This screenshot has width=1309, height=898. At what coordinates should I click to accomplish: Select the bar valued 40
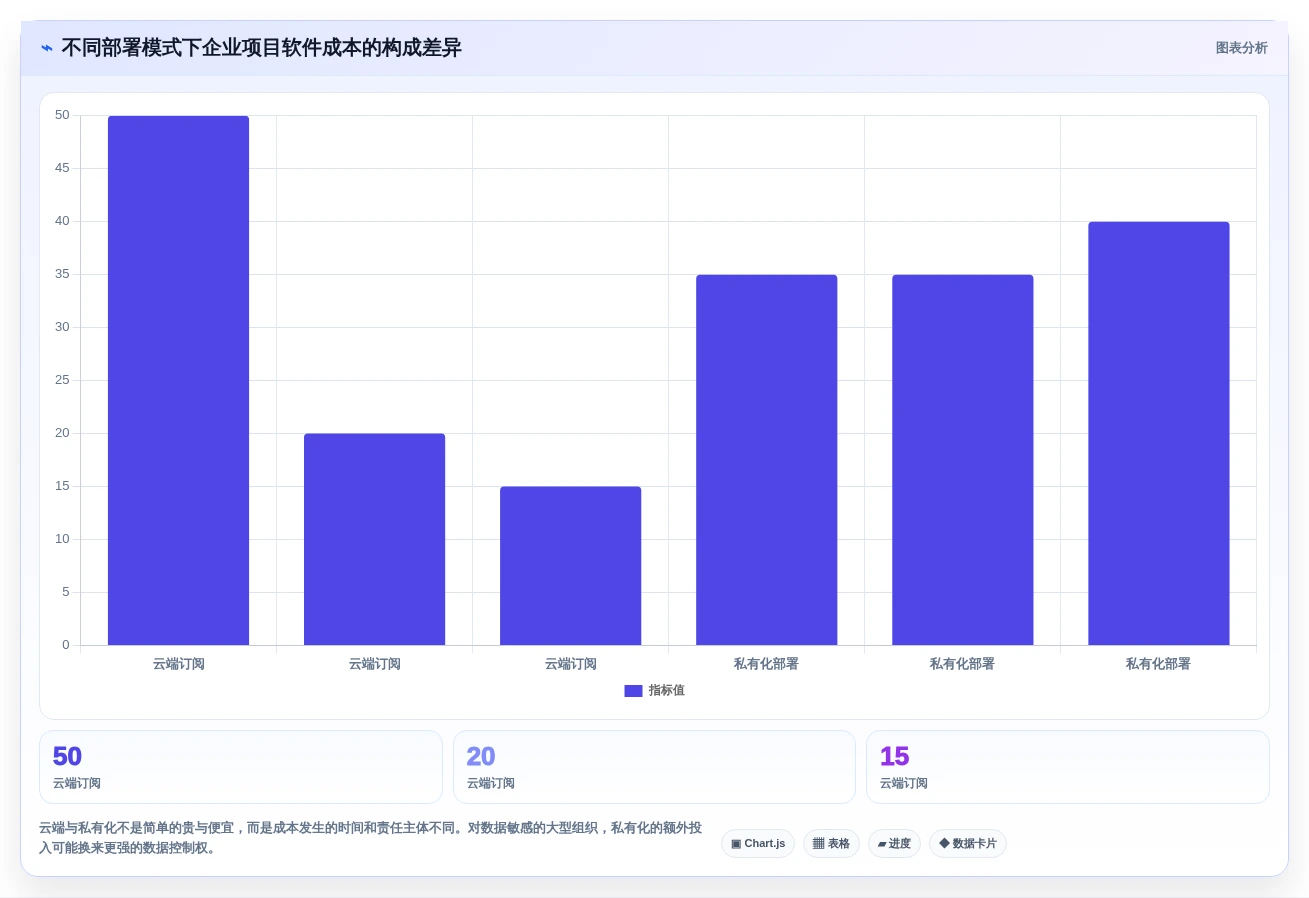click(1158, 434)
